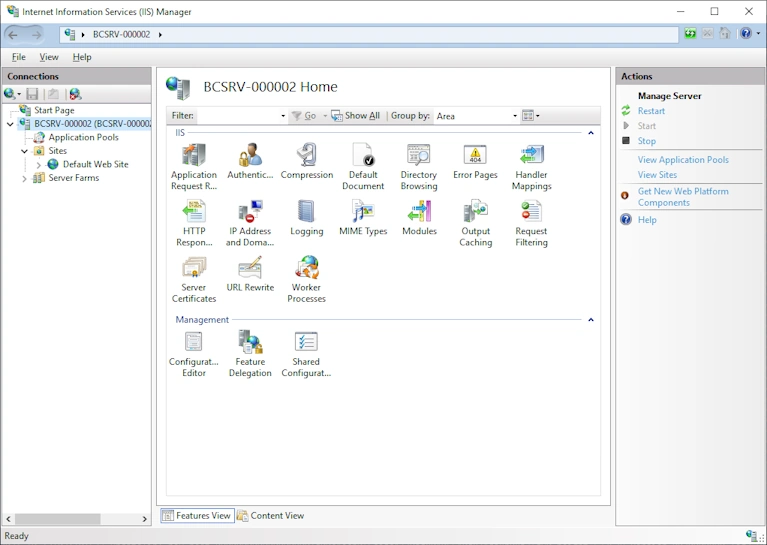Open Output Caching feature
767x545 pixels.
pos(475,223)
